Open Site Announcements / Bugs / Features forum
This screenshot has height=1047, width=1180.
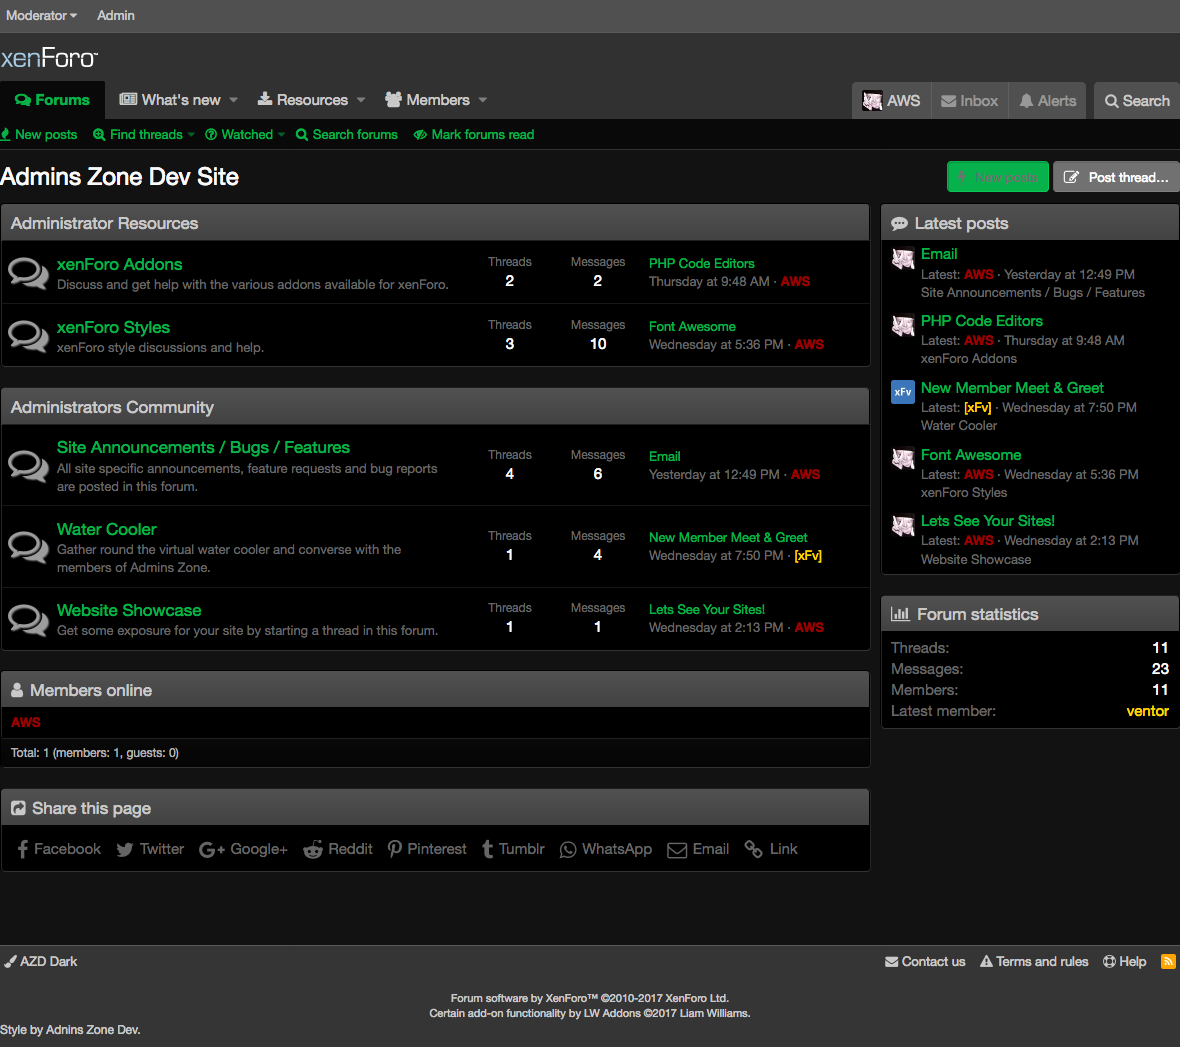coord(203,447)
